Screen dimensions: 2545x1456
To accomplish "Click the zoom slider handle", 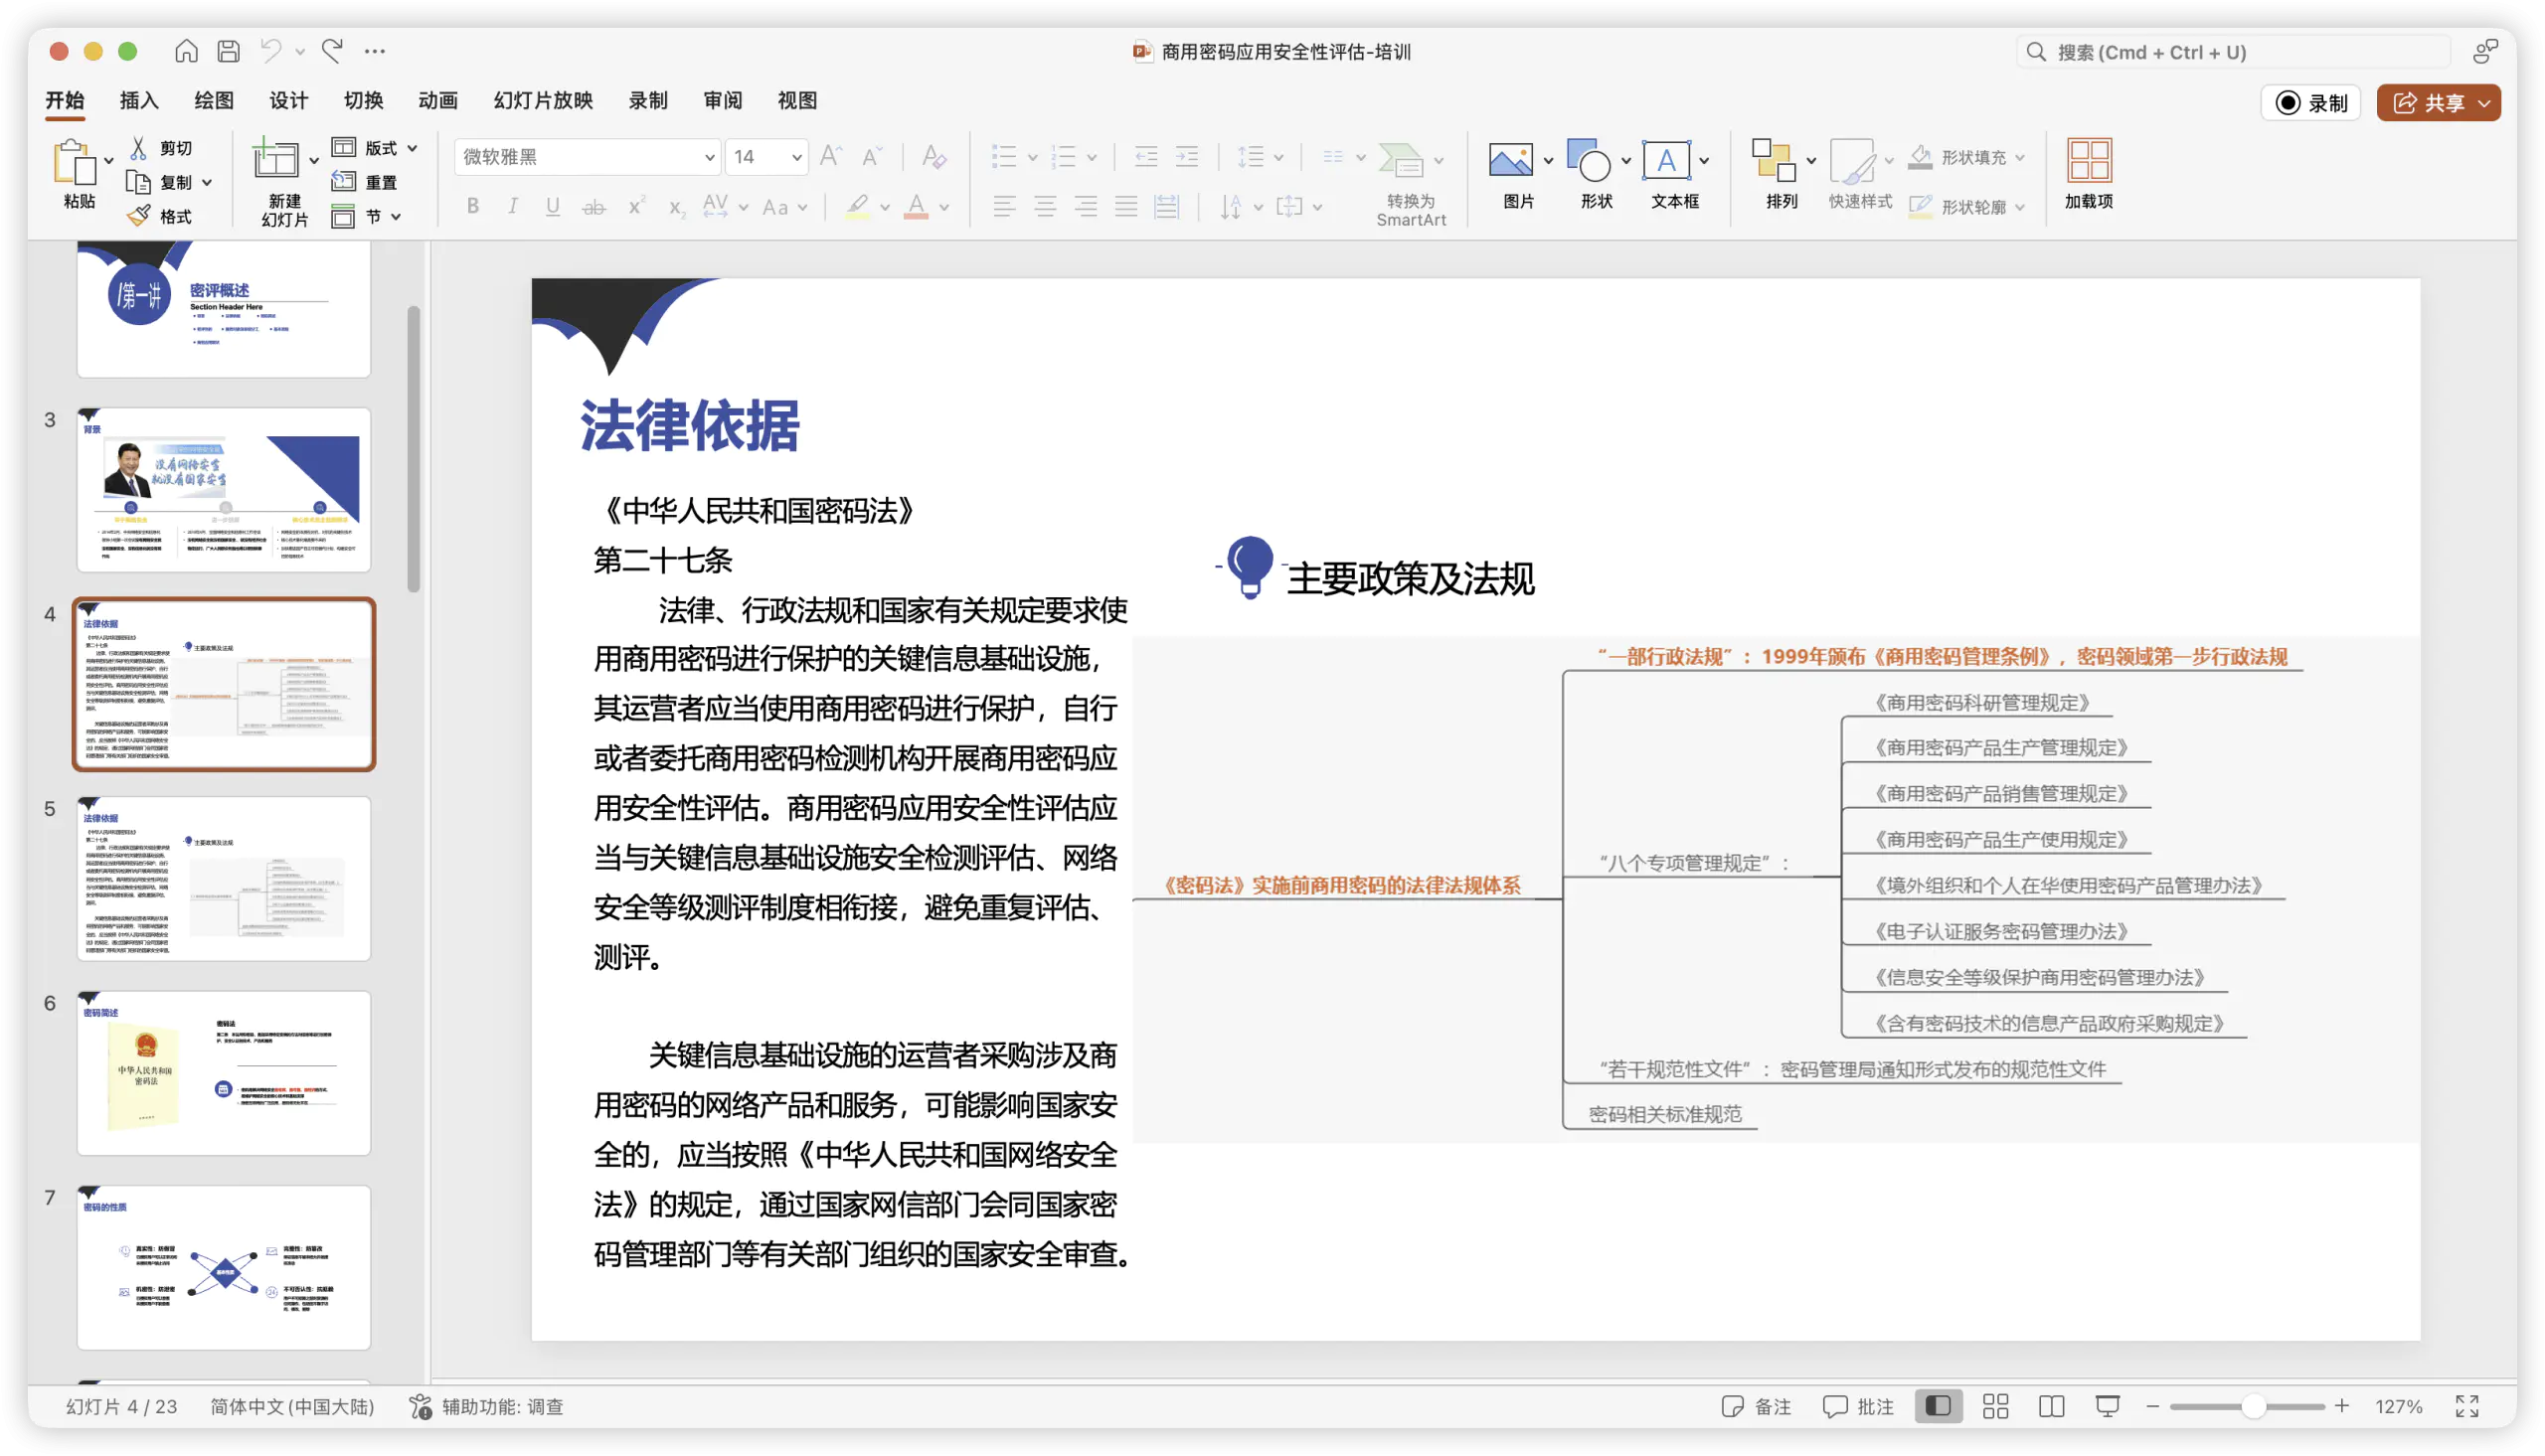I will pyautogui.click(x=2253, y=1406).
